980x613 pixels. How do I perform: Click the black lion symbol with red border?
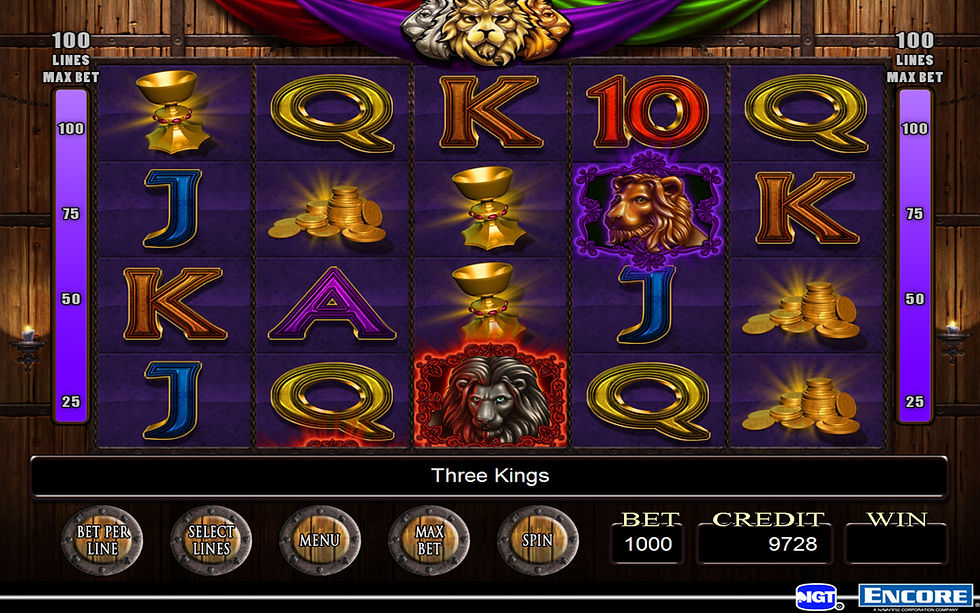[x=491, y=399]
